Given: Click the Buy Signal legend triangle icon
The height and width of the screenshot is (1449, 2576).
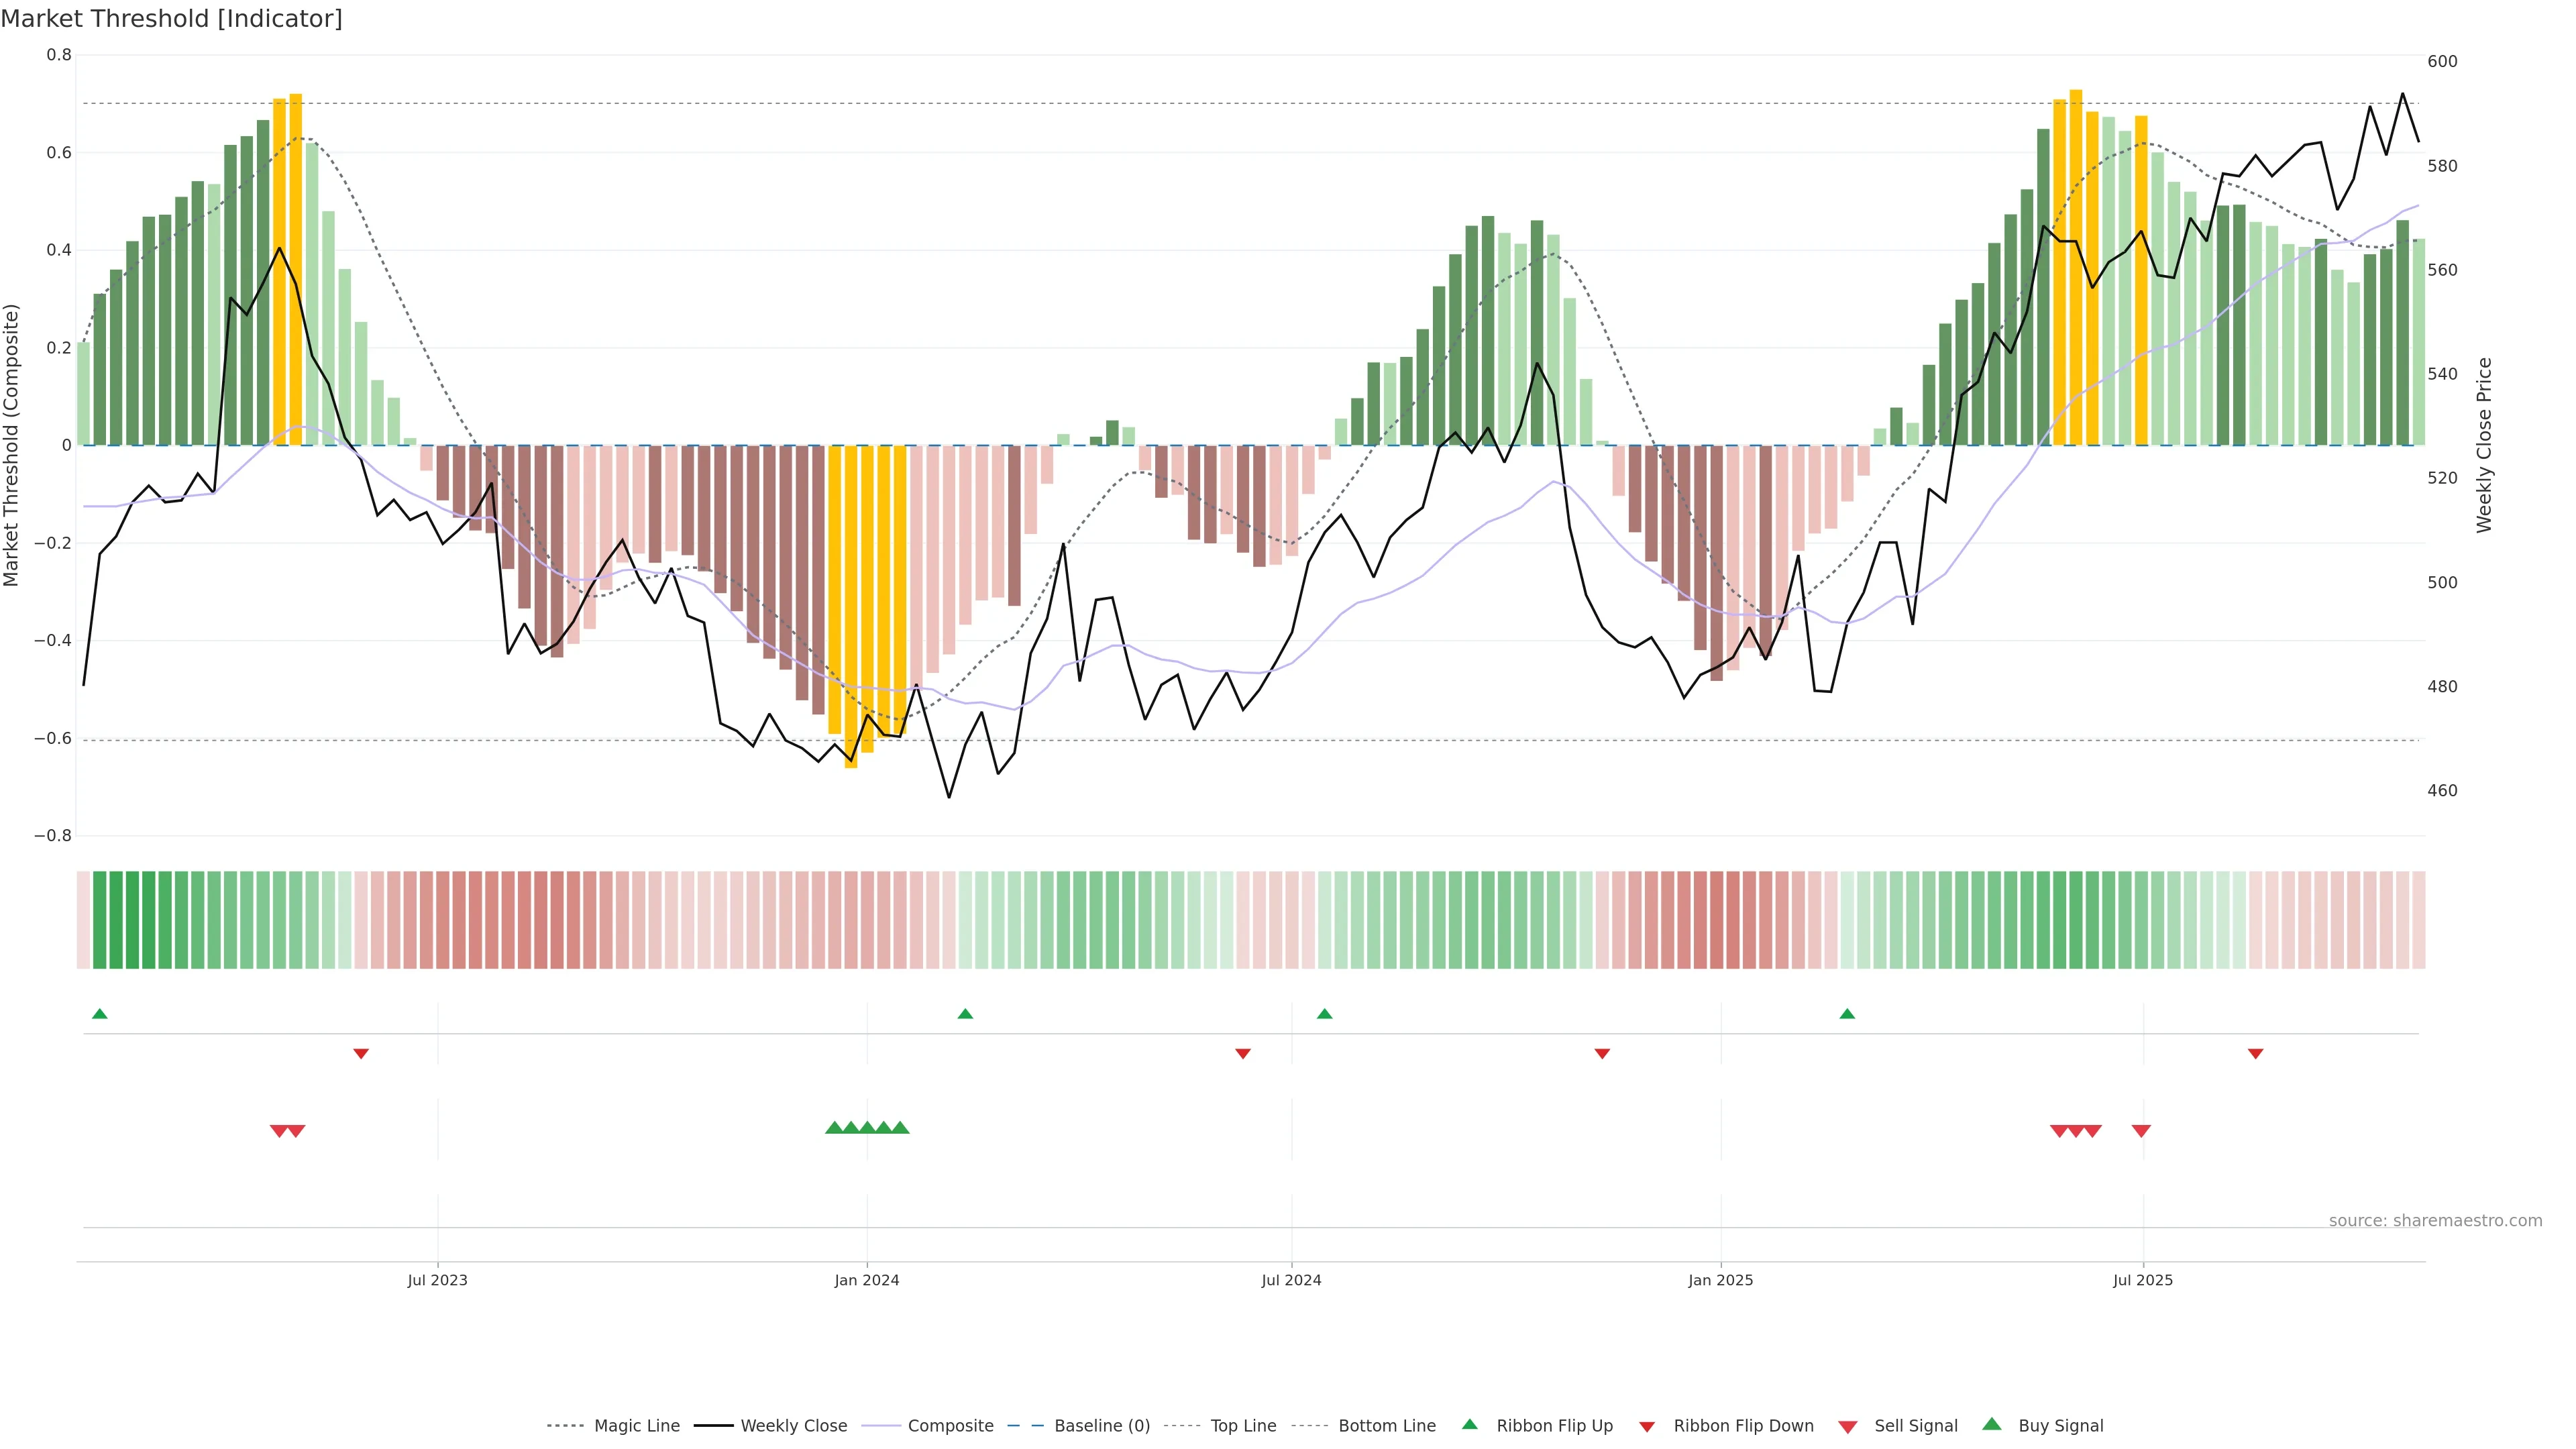Looking at the screenshot, I should point(1992,1424).
